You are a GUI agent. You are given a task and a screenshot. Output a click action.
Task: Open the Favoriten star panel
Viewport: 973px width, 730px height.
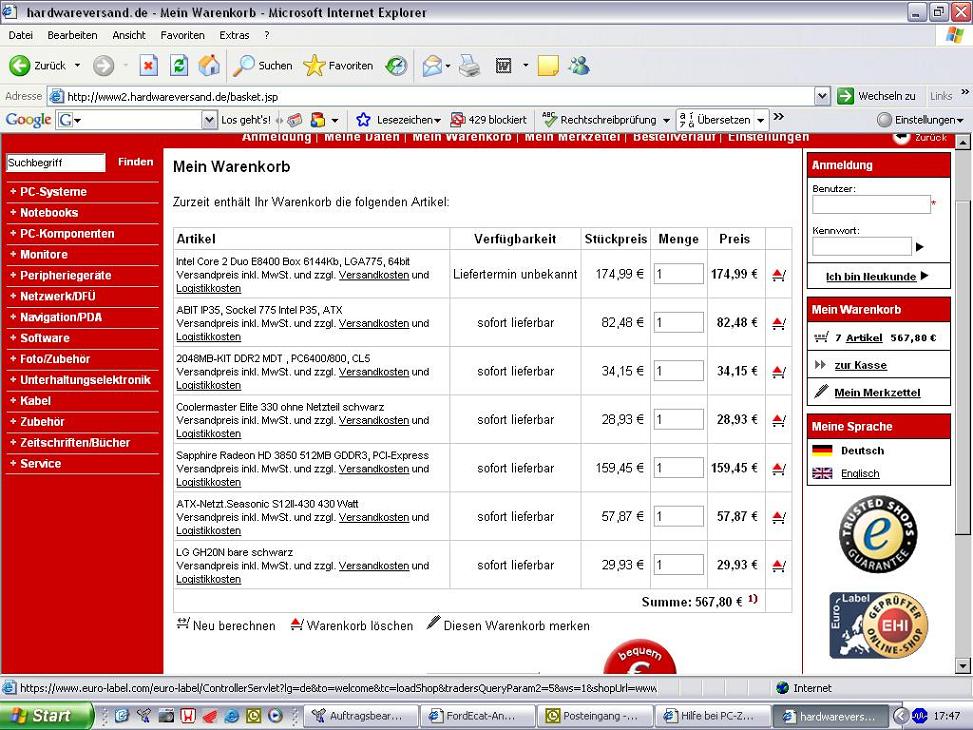pos(339,65)
